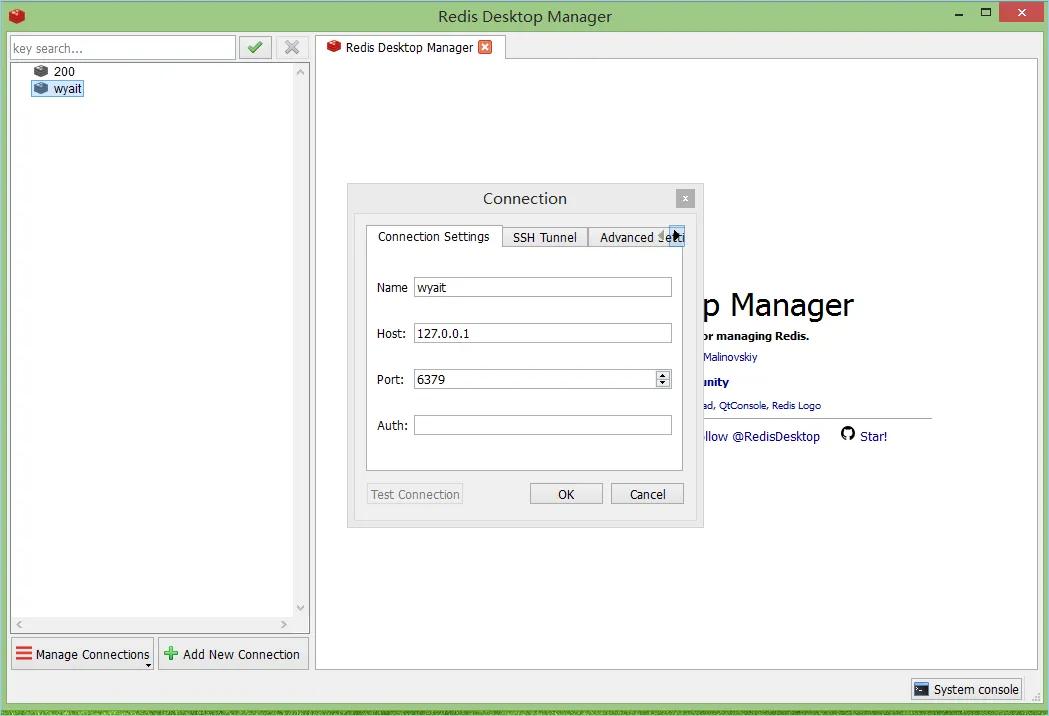Open Manage Connections dropdown menu

click(x=82, y=654)
